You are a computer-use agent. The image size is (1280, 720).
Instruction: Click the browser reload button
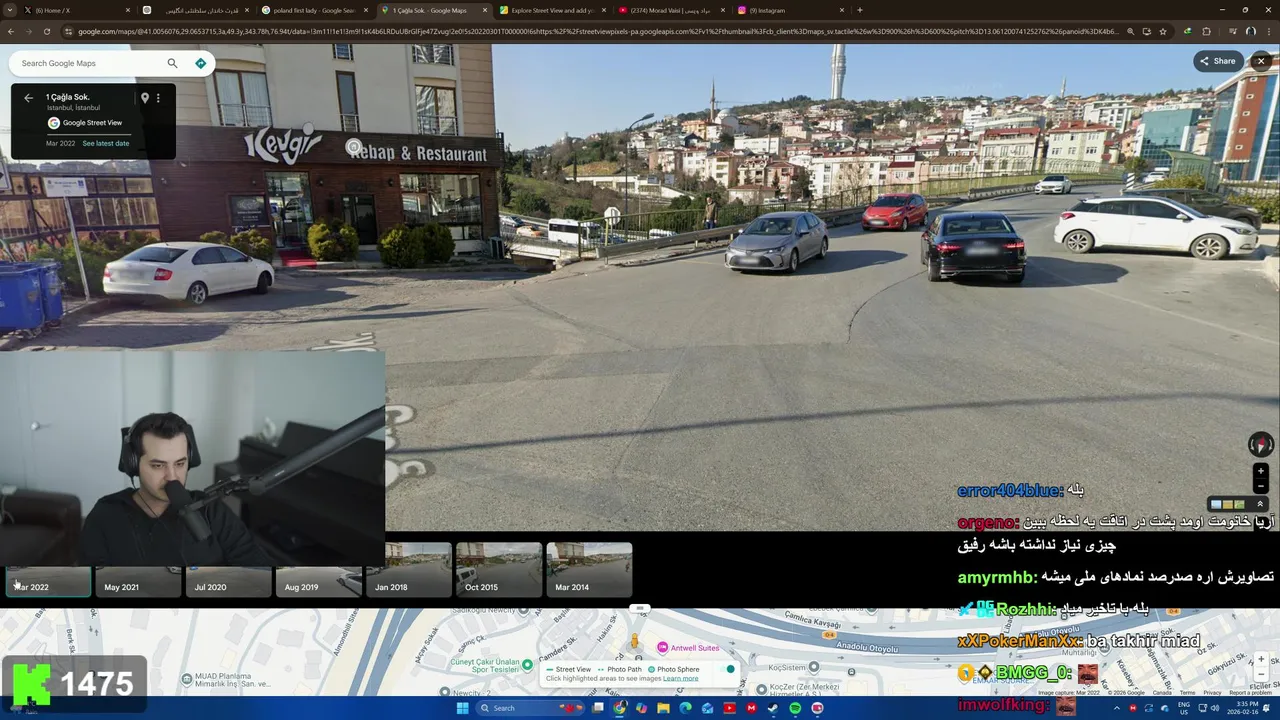pos(46,31)
